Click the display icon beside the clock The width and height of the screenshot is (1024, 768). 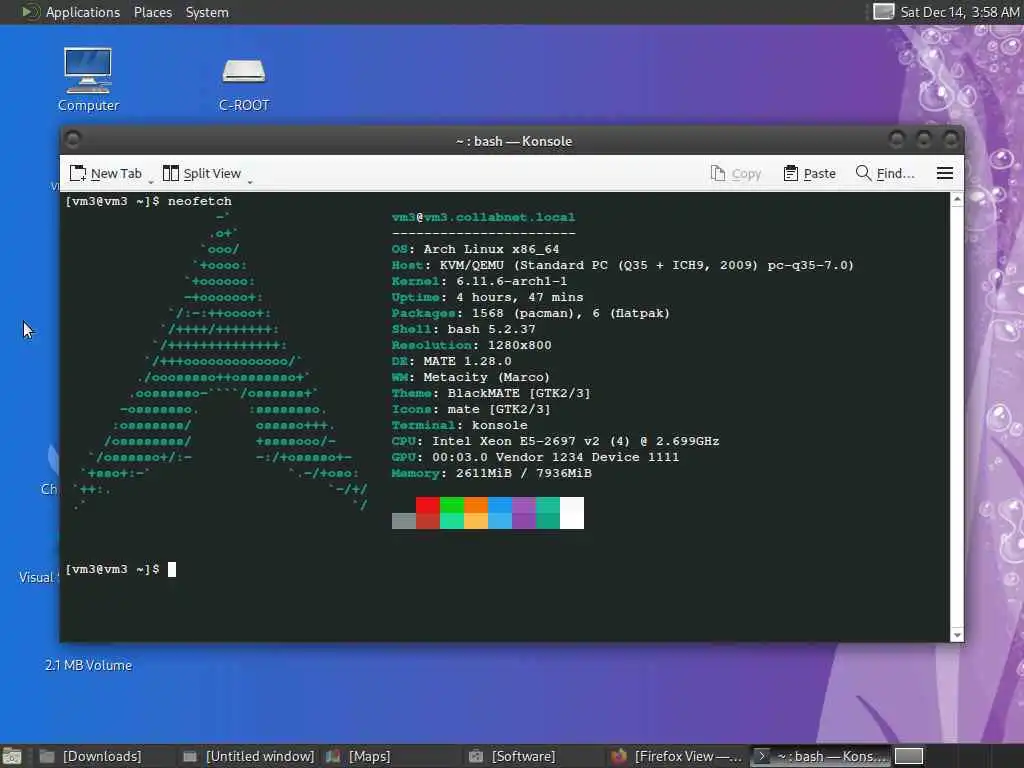883,12
